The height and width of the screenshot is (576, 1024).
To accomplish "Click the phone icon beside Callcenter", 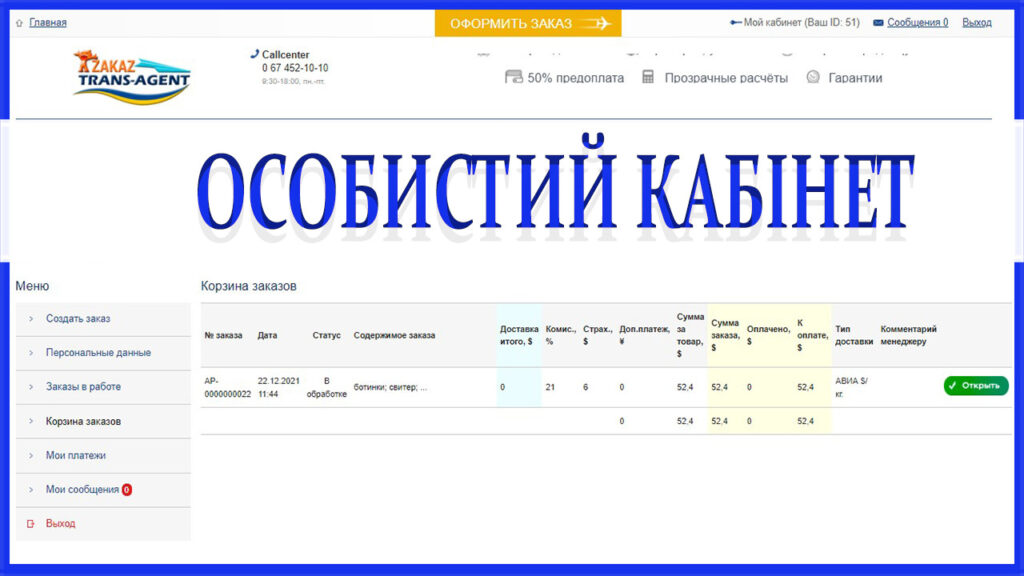I will (x=254, y=54).
